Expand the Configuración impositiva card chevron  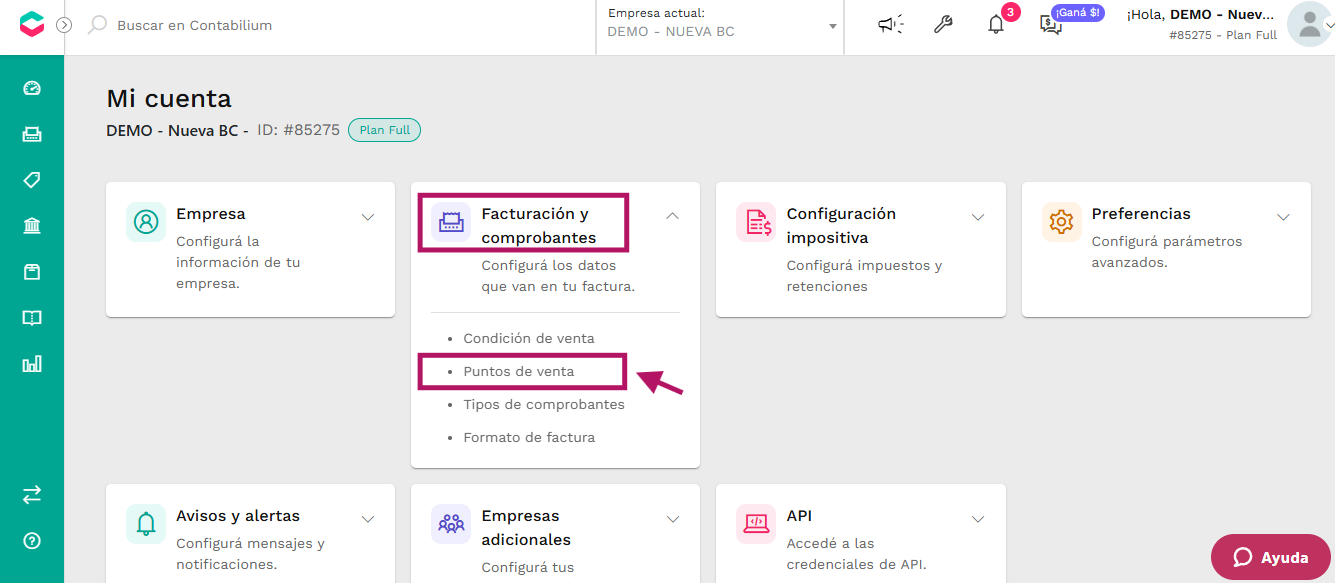click(x=978, y=216)
